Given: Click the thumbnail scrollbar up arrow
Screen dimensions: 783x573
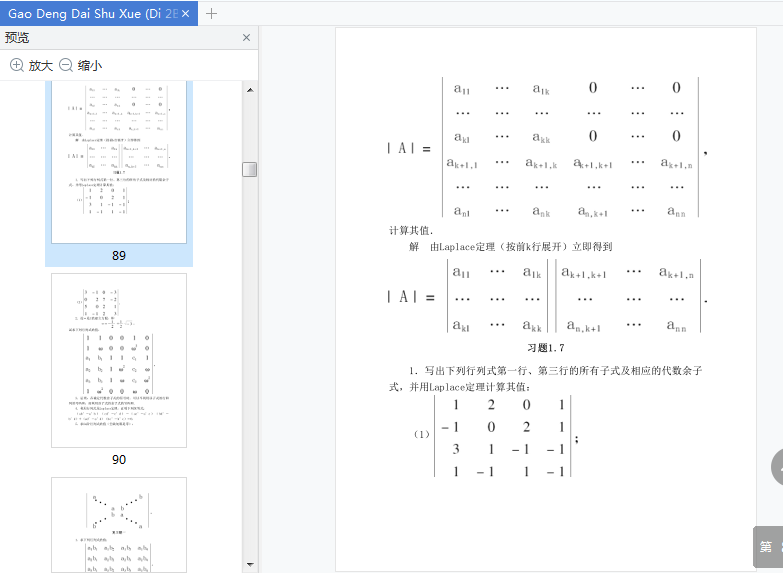Looking at the screenshot, I should (250, 90).
